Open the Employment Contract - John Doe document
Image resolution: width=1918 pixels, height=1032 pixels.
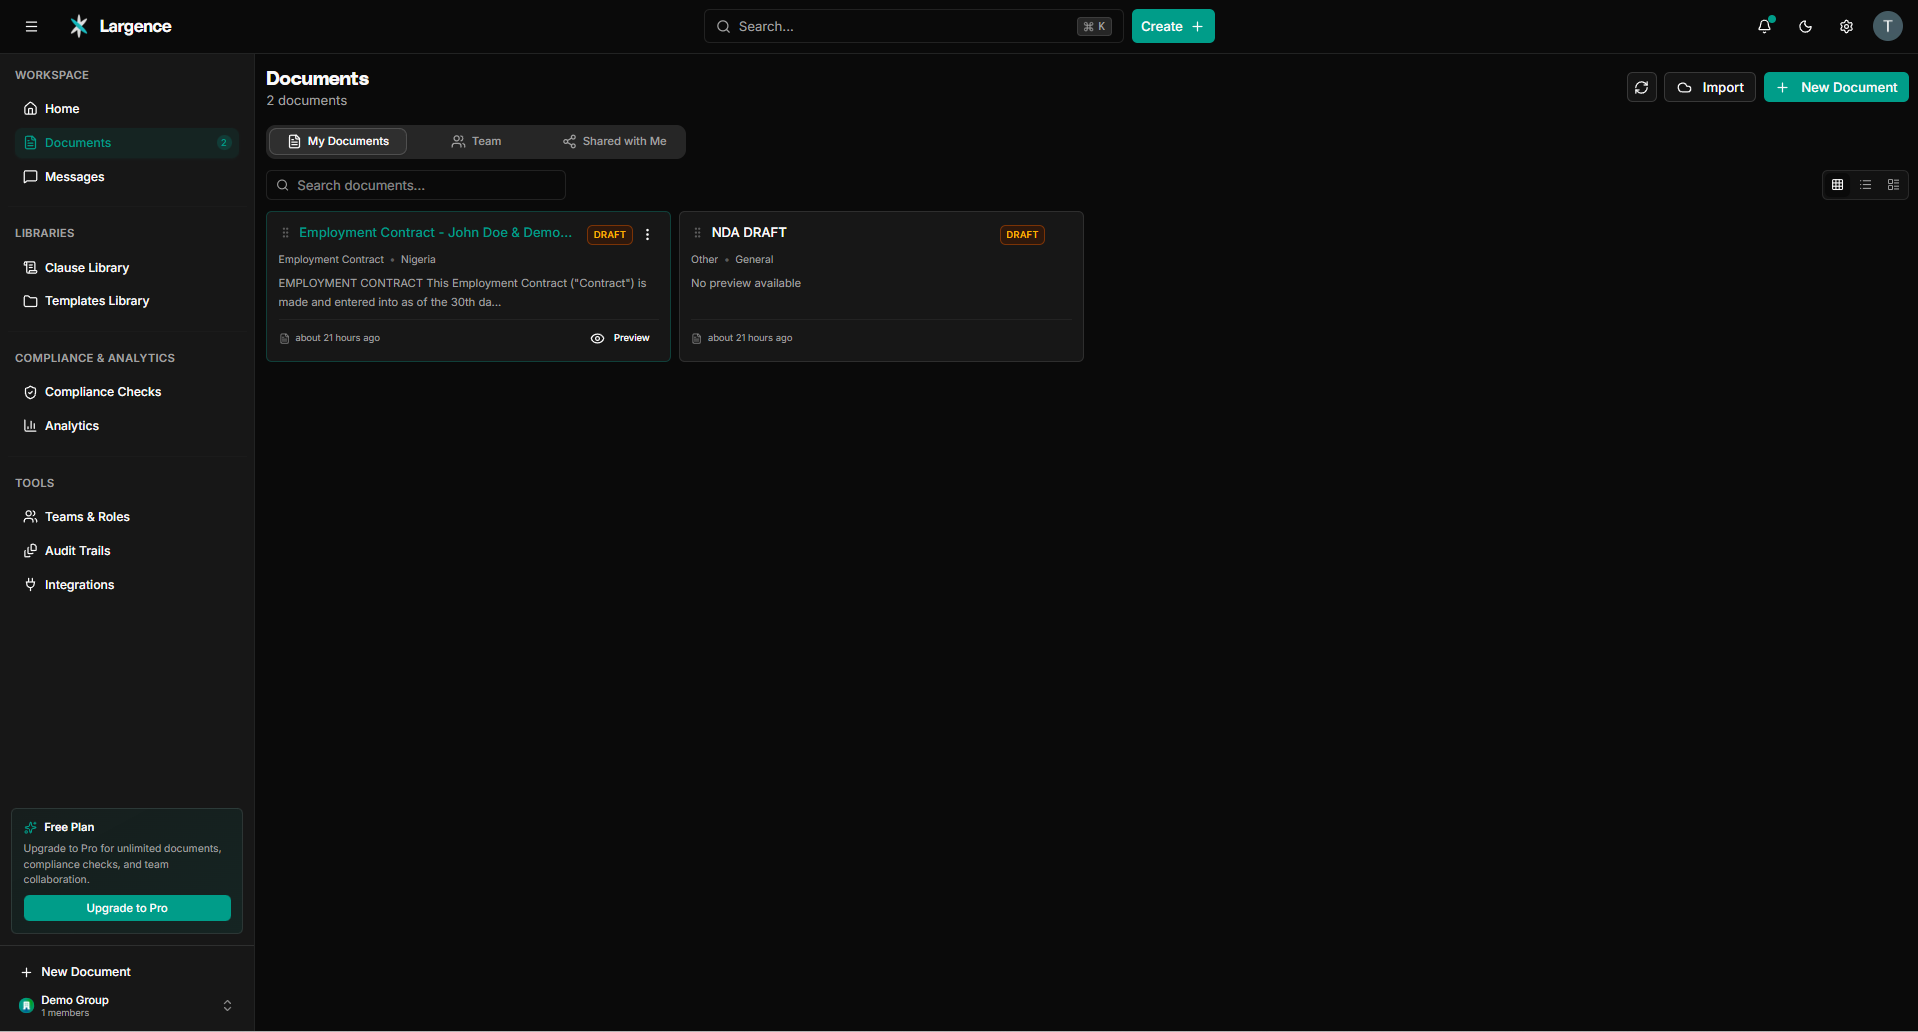click(435, 232)
